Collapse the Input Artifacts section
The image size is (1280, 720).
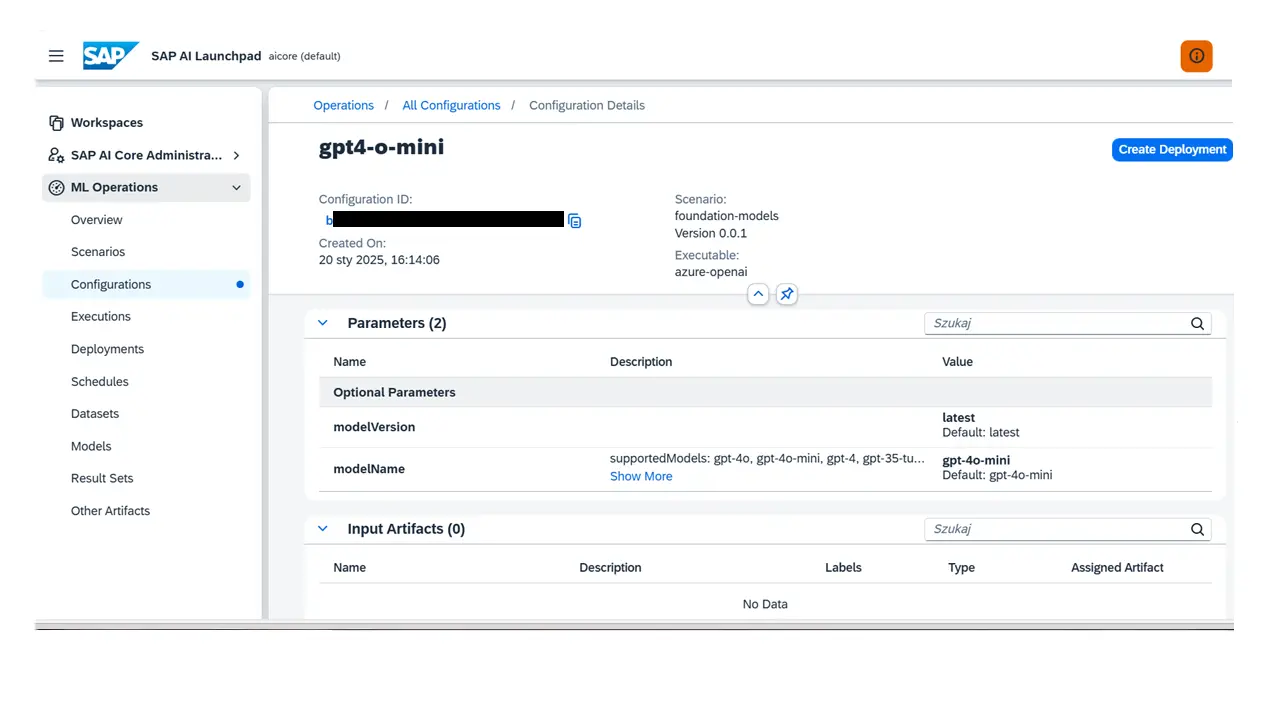pos(322,528)
